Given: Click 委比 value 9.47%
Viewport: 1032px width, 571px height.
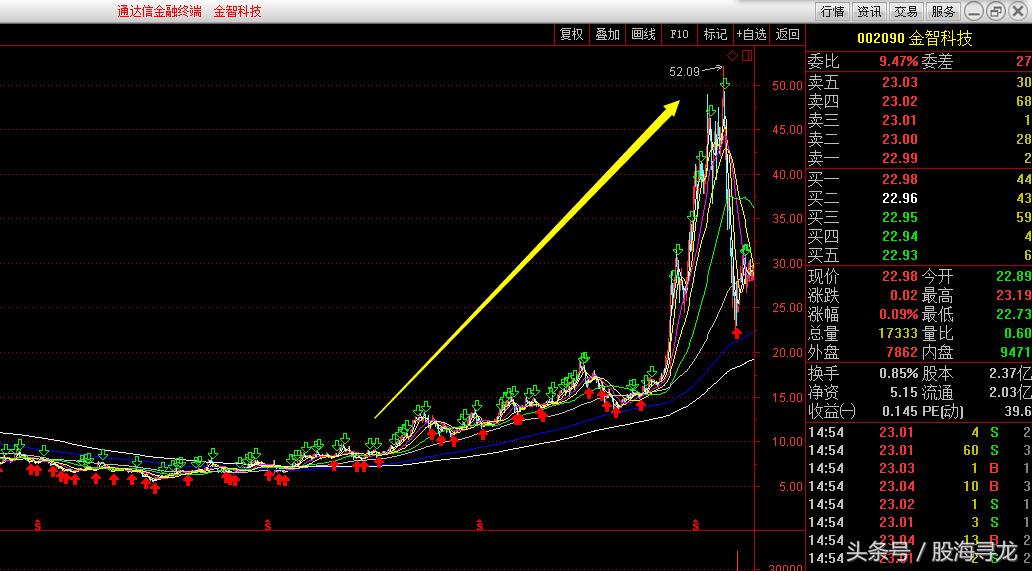Looking at the screenshot, I should click(x=898, y=62).
